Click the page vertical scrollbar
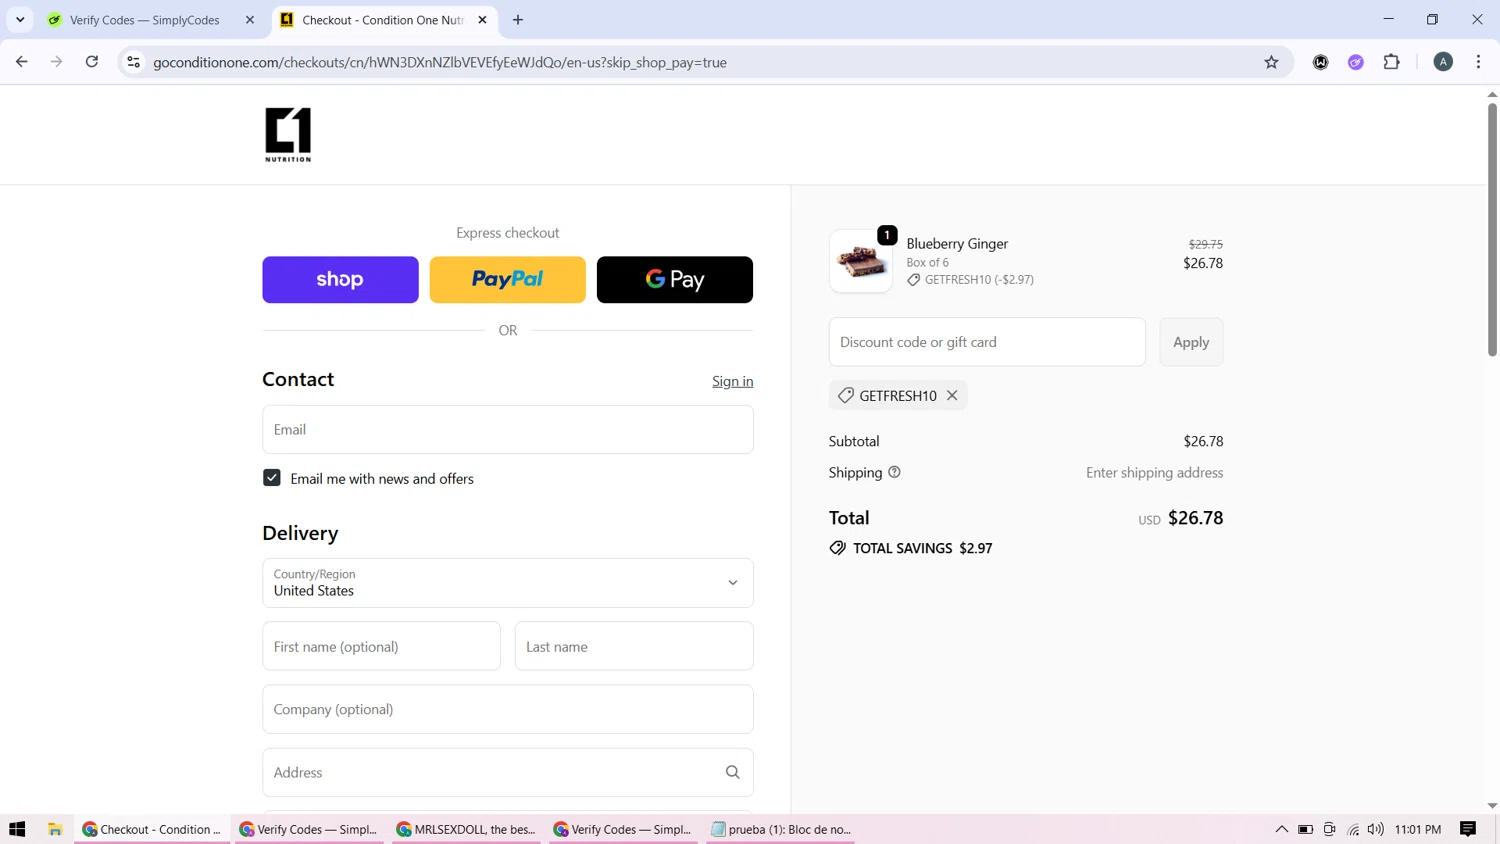The width and height of the screenshot is (1500, 844). pyautogui.click(x=1492, y=230)
